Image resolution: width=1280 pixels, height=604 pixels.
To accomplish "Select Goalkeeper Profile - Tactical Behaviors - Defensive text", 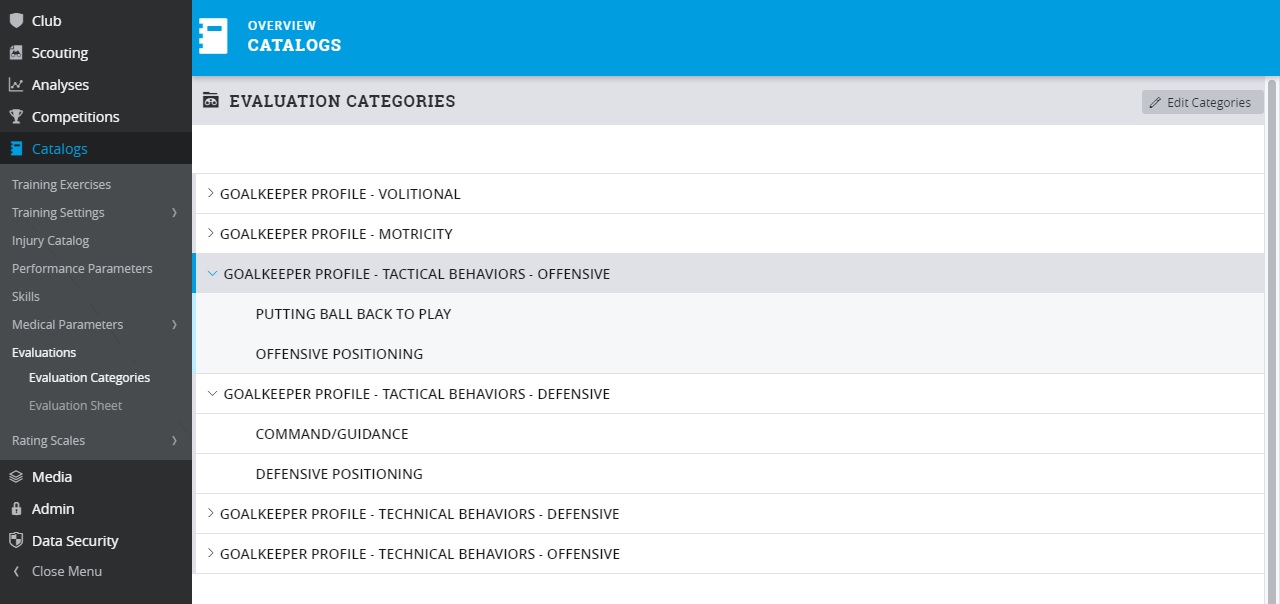I will point(417,394).
